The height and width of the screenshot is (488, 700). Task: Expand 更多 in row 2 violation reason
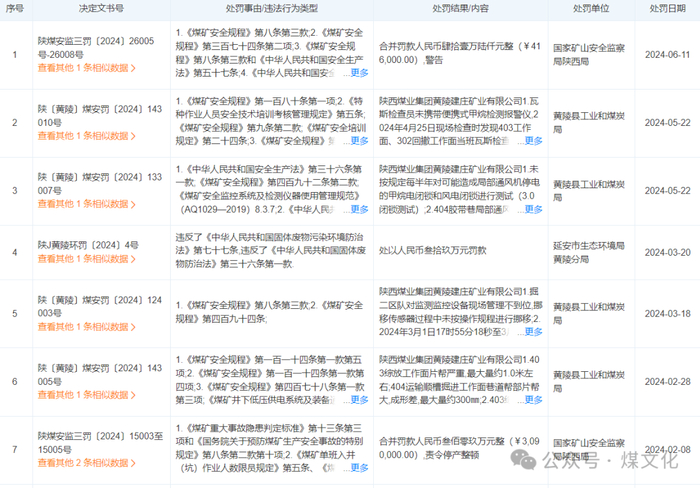pyautogui.click(x=359, y=141)
